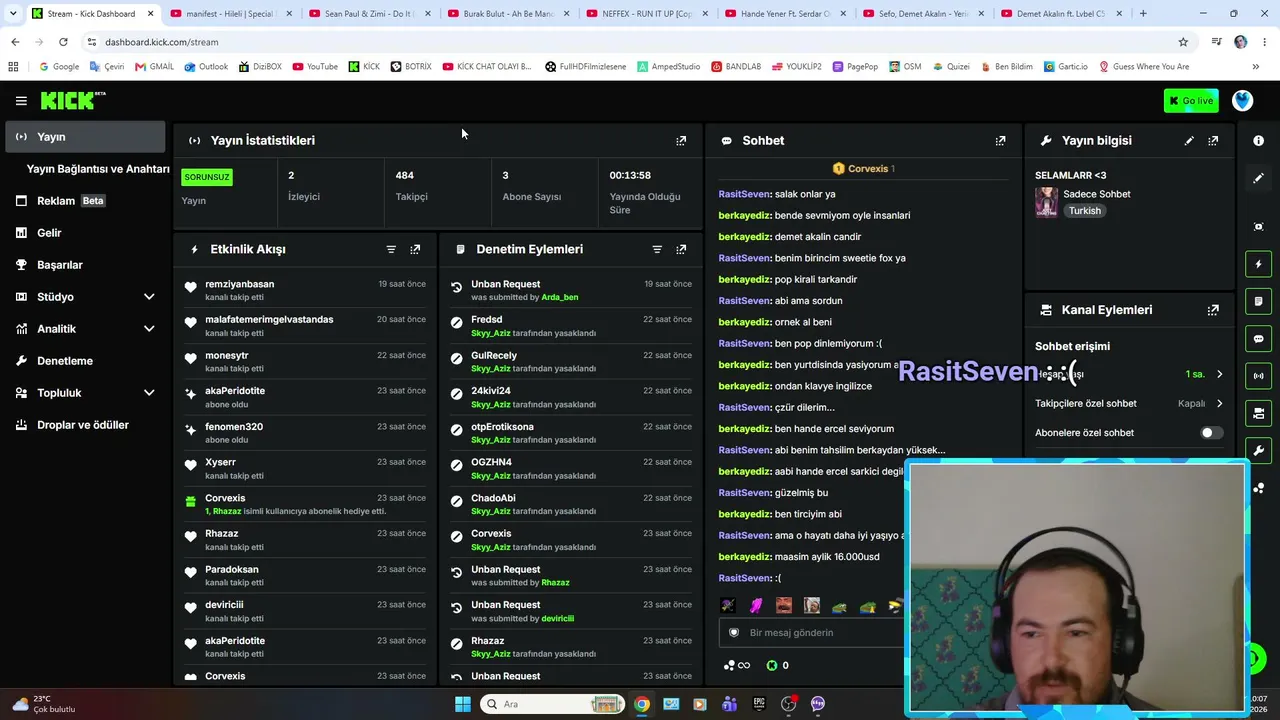The image size is (1280, 720).
Task: Click the pencil icon in right sidebar
Action: [1258, 178]
